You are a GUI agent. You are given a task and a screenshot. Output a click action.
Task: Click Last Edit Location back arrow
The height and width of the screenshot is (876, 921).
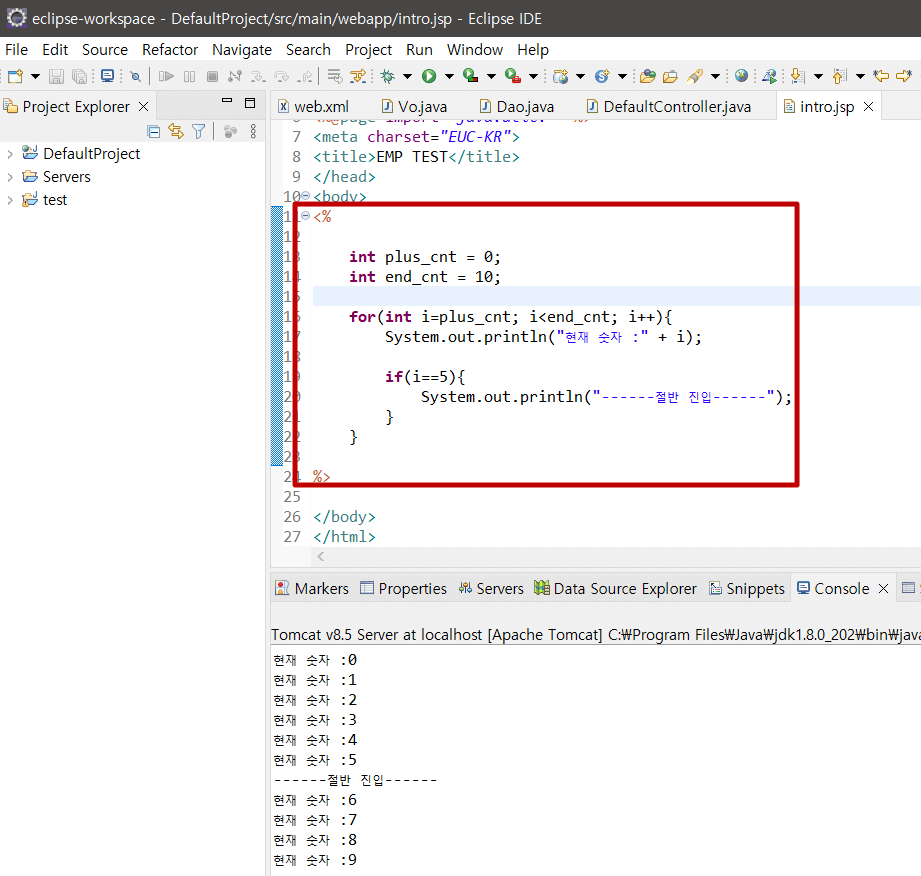(x=881, y=76)
